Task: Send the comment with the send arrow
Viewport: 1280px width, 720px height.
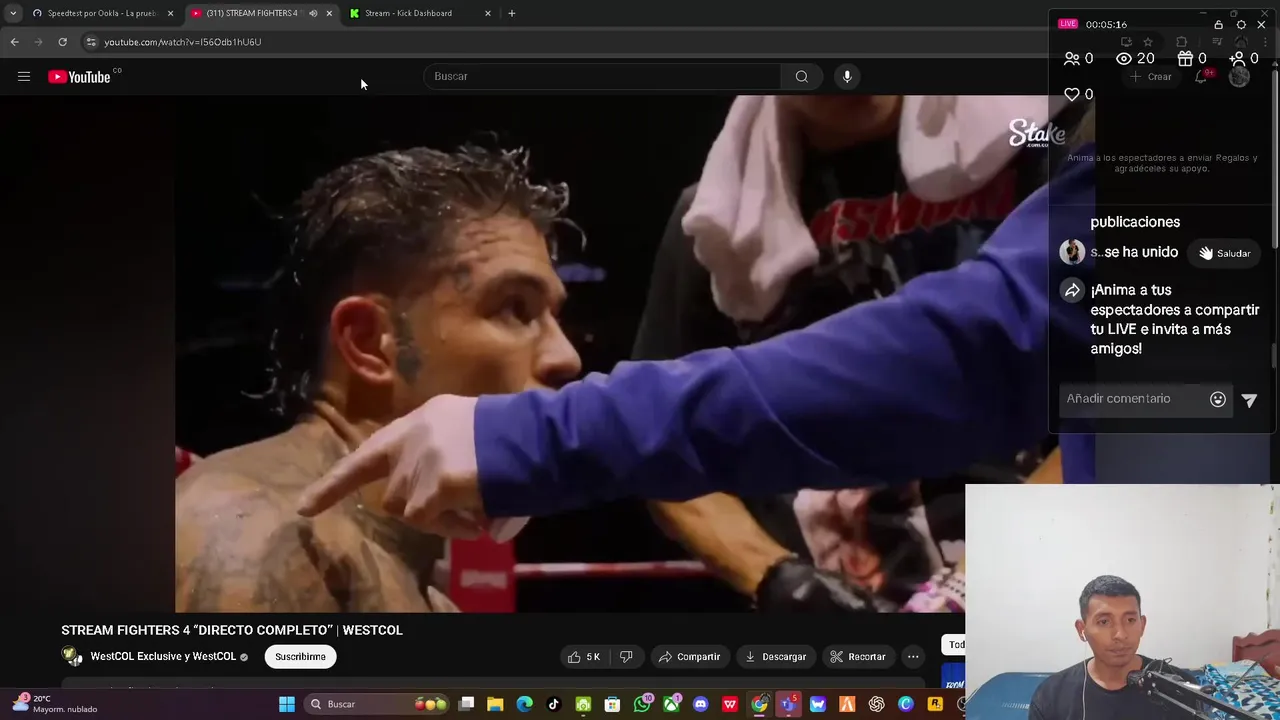Action: click(1249, 400)
